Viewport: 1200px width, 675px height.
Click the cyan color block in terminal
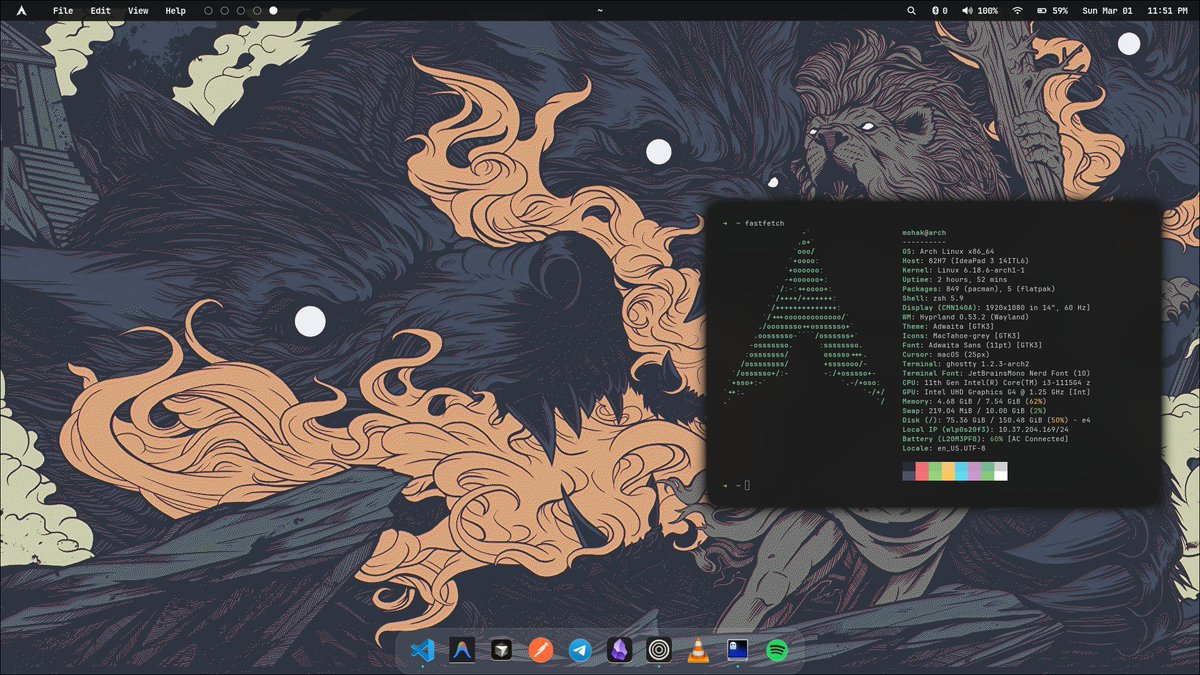(x=961, y=471)
